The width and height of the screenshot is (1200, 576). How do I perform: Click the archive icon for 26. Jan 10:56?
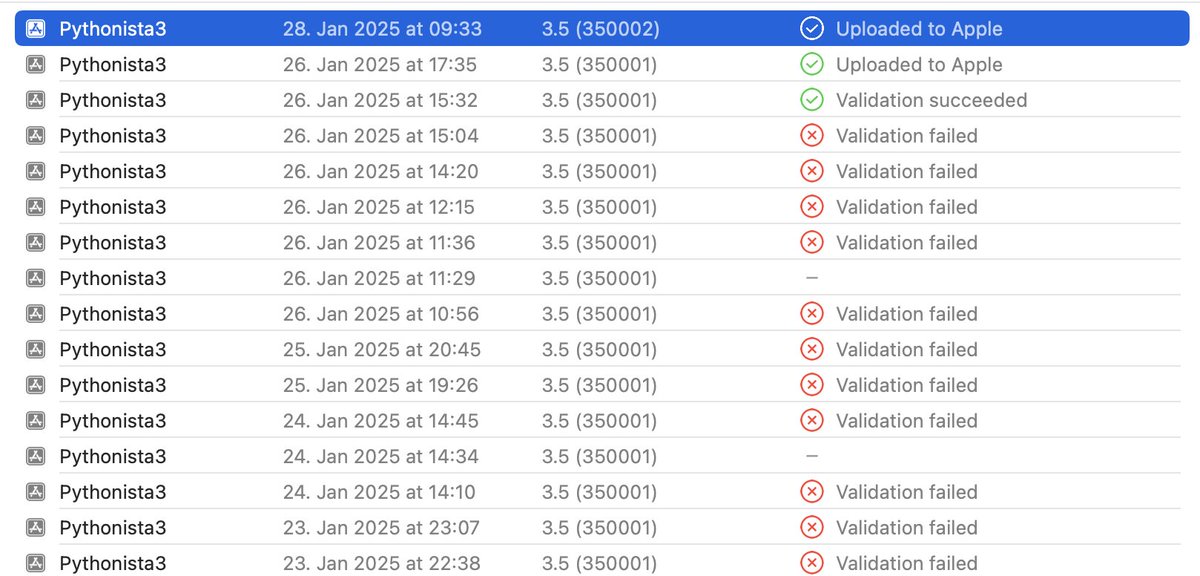pos(35,314)
